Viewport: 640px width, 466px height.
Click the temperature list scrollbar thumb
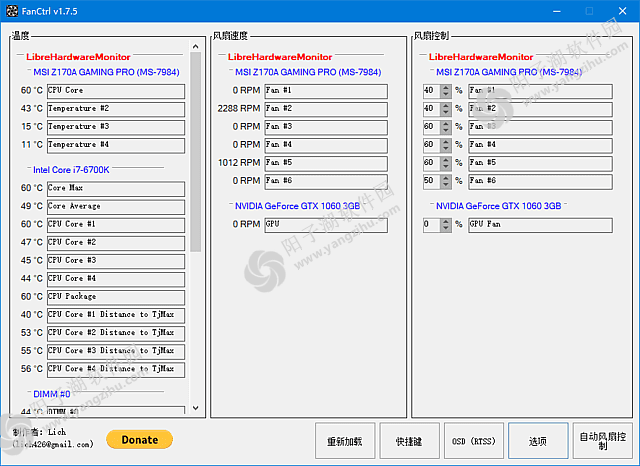point(196,152)
